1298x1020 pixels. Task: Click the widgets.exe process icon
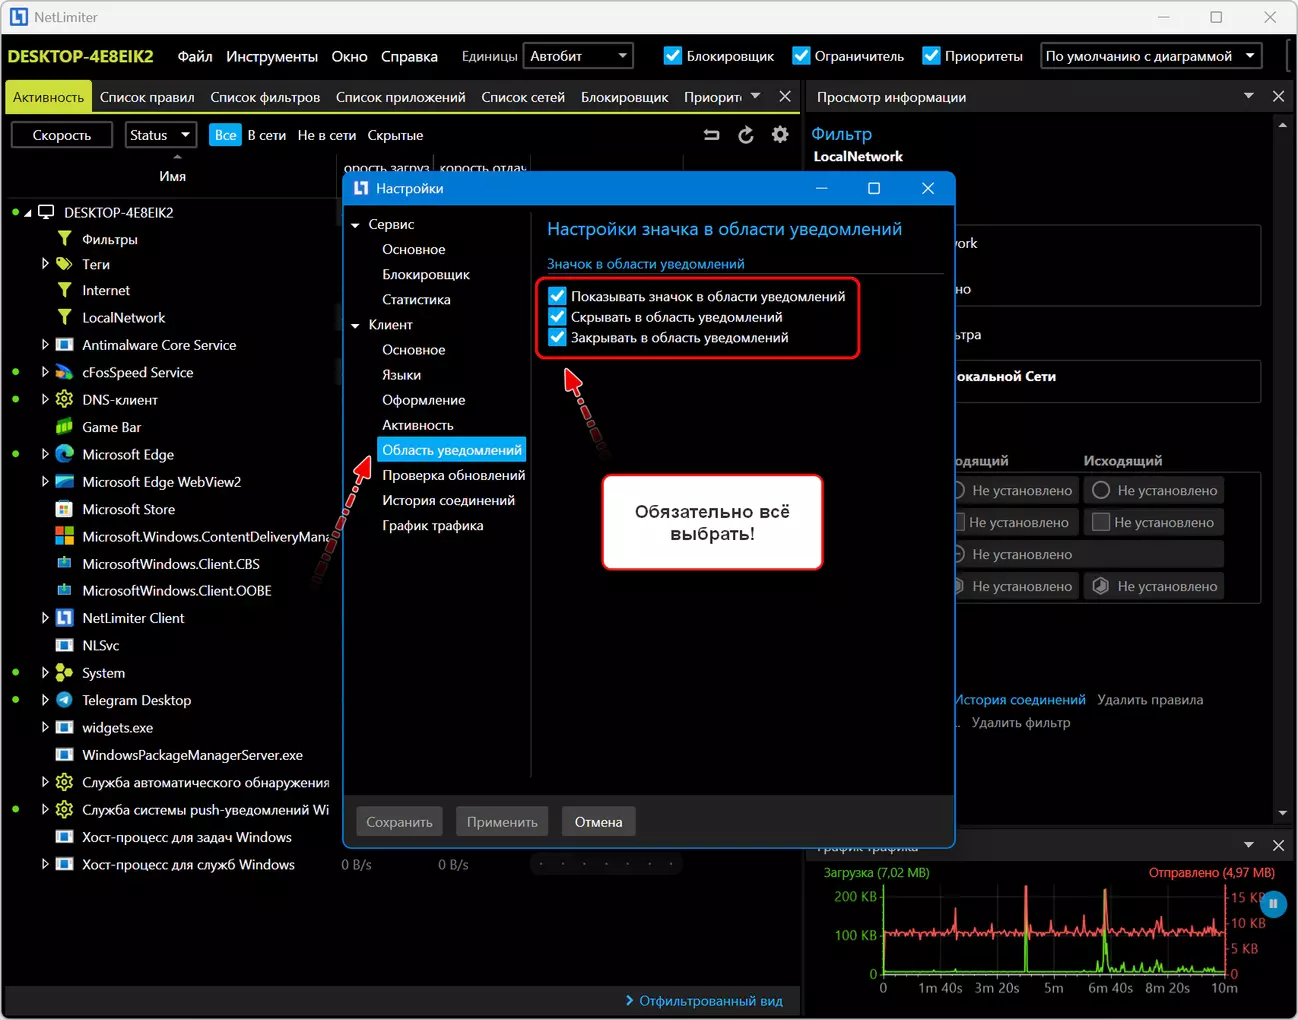[x=65, y=728]
